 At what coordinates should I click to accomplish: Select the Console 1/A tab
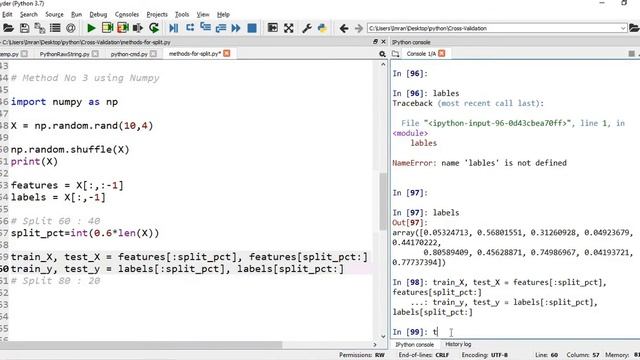coord(421,53)
